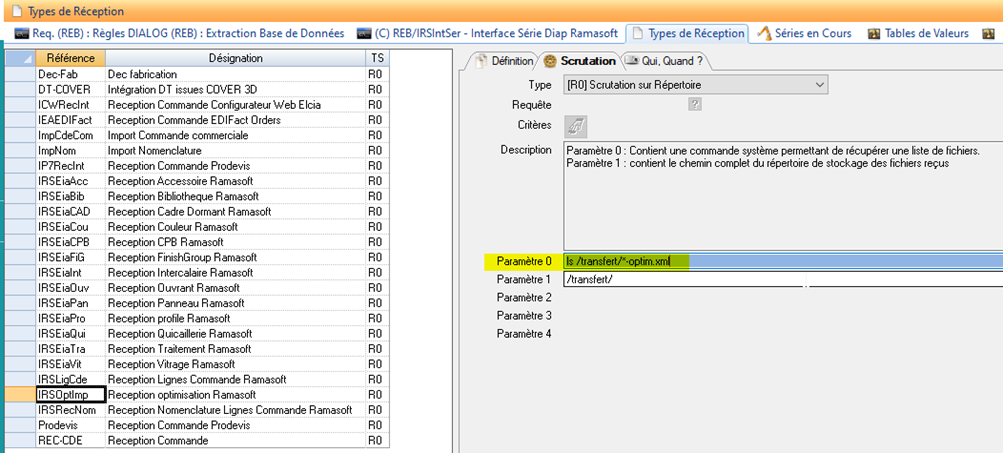Click the Critères icon button
Image resolution: width=1003 pixels, height=453 pixels.
coord(576,125)
